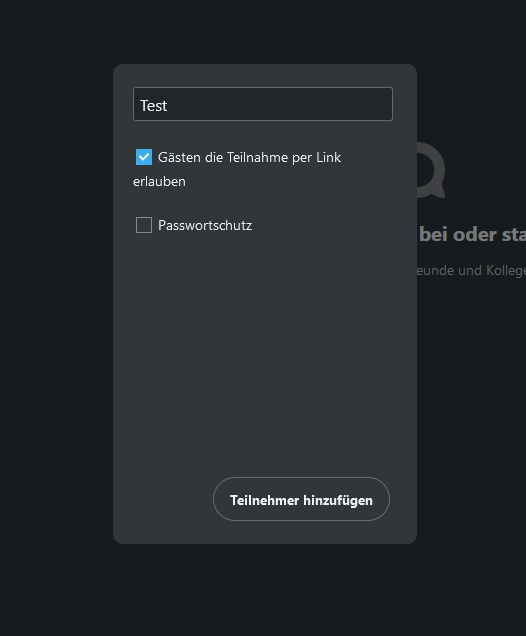Click the empty square box beside Passwortschutz
The width and height of the screenshot is (526, 636).
pos(144,225)
